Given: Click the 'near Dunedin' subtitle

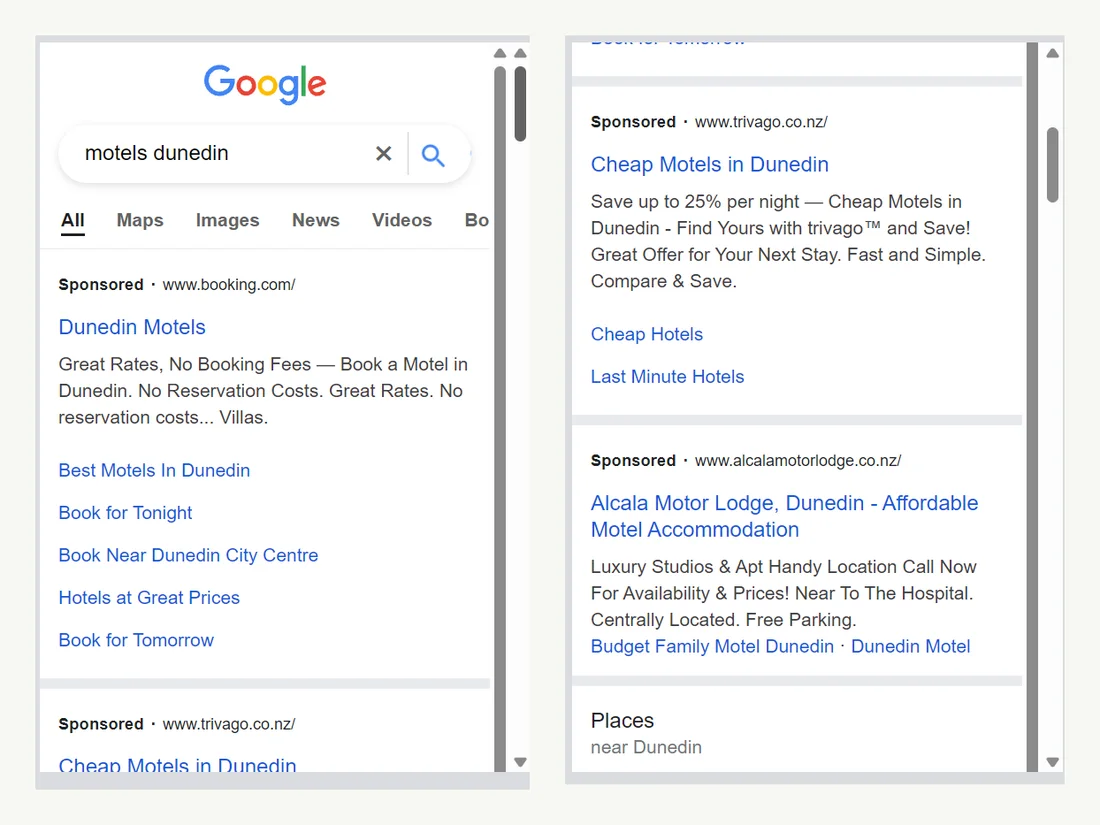Looking at the screenshot, I should (646, 747).
